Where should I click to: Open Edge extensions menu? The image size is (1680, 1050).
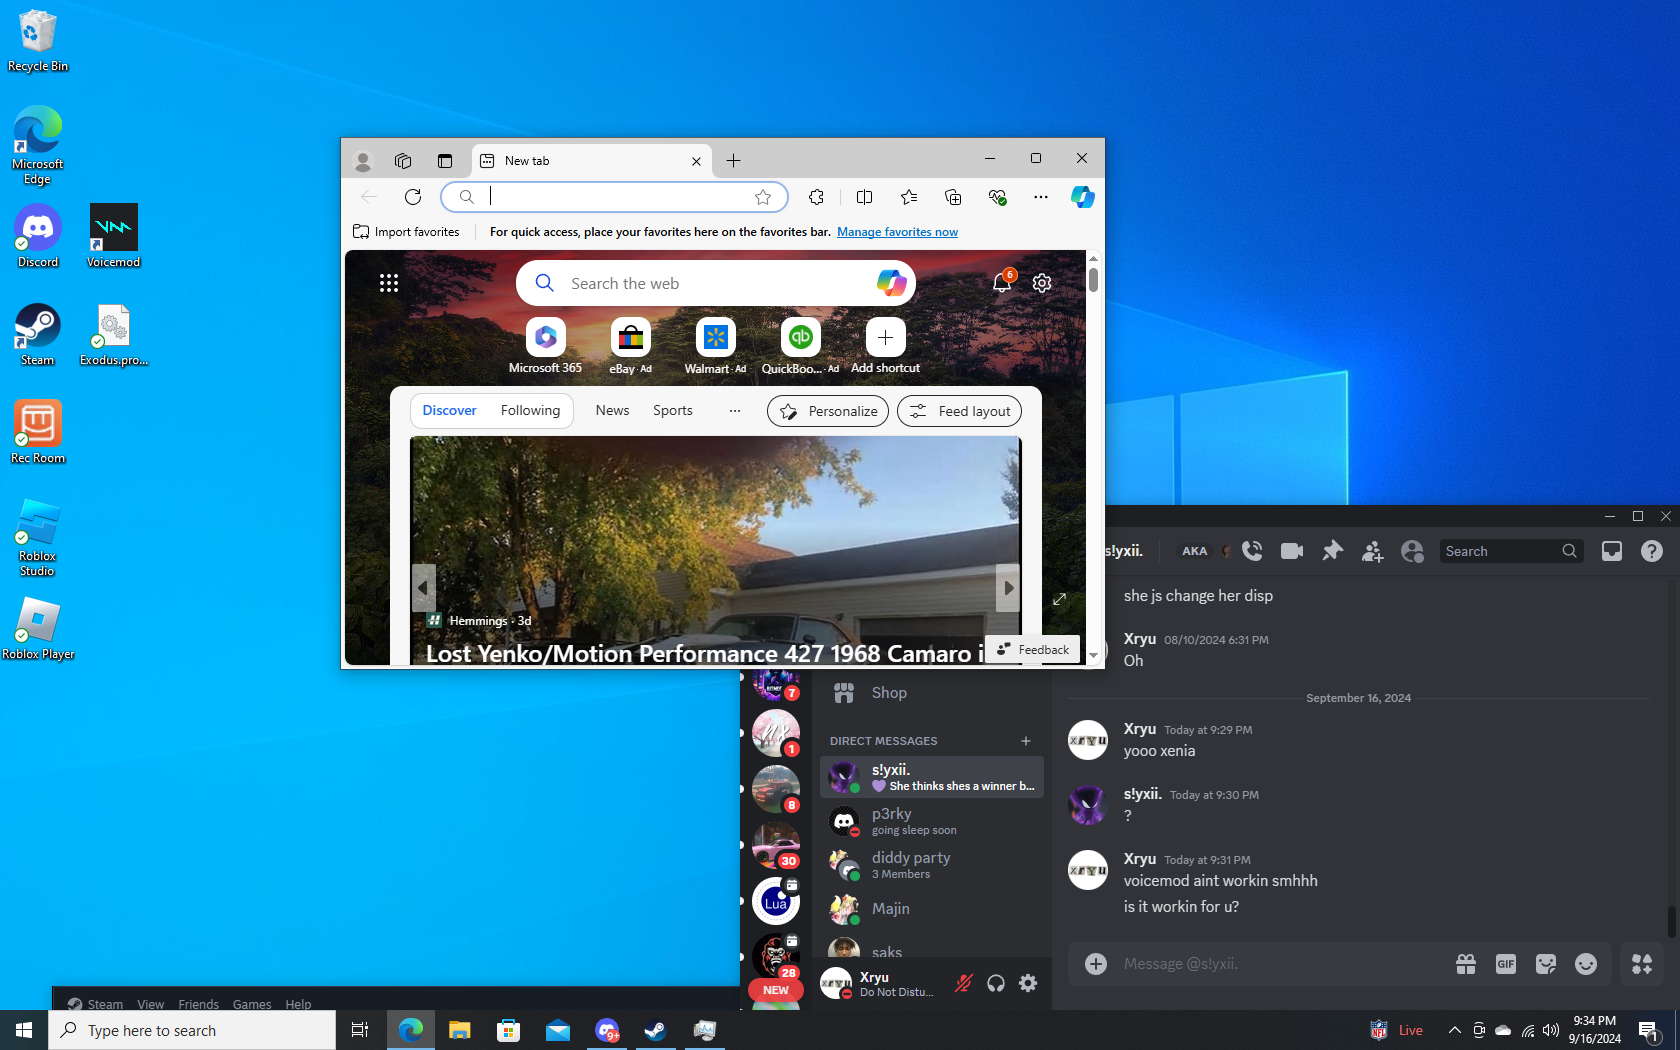[817, 197]
